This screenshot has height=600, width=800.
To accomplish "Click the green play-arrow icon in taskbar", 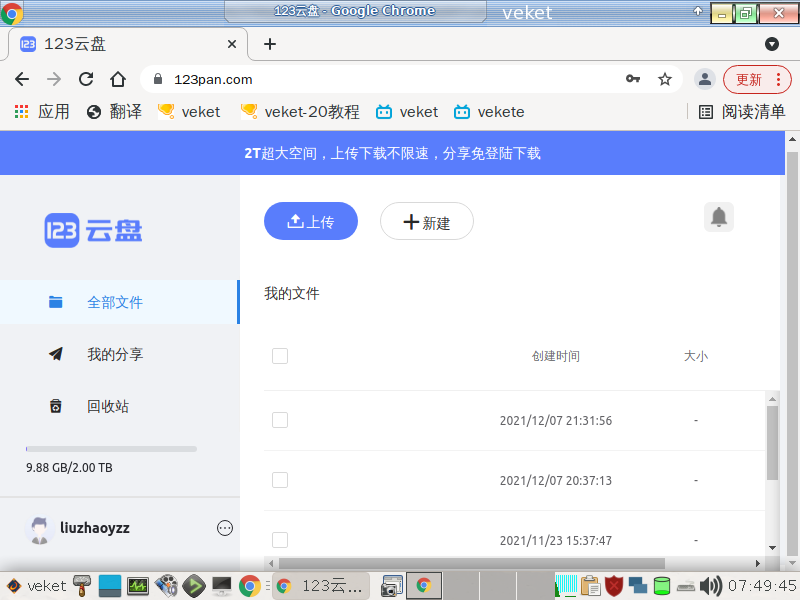I will [194, 586].
